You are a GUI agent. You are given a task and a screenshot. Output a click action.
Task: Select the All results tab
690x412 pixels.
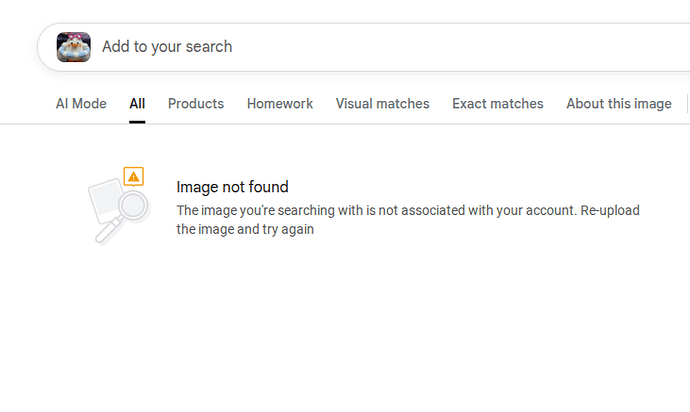[x=137, y=104]
